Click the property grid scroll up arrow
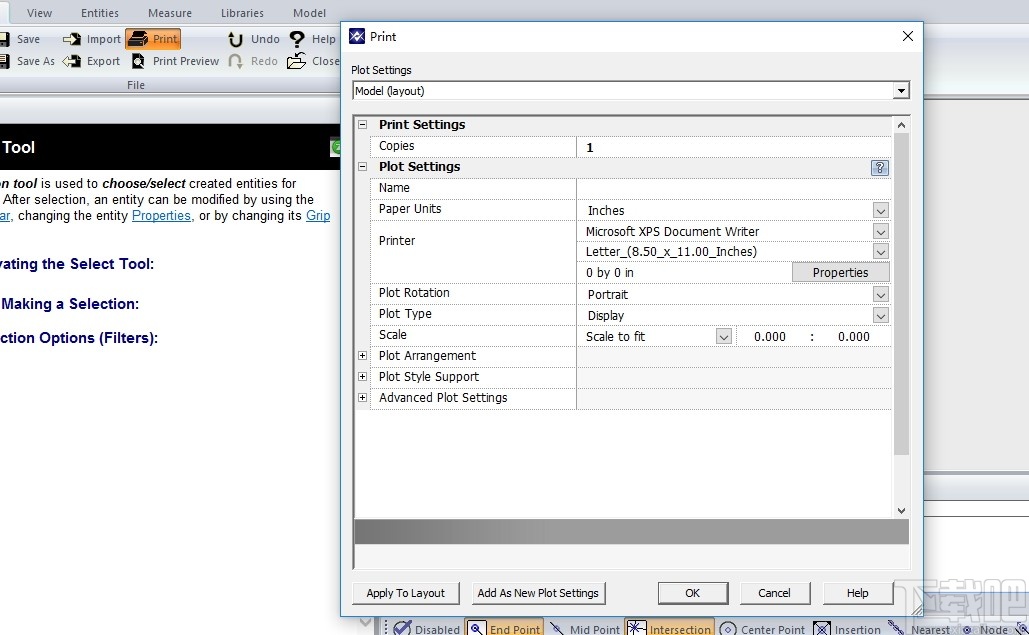 click(x=901, y=125)
